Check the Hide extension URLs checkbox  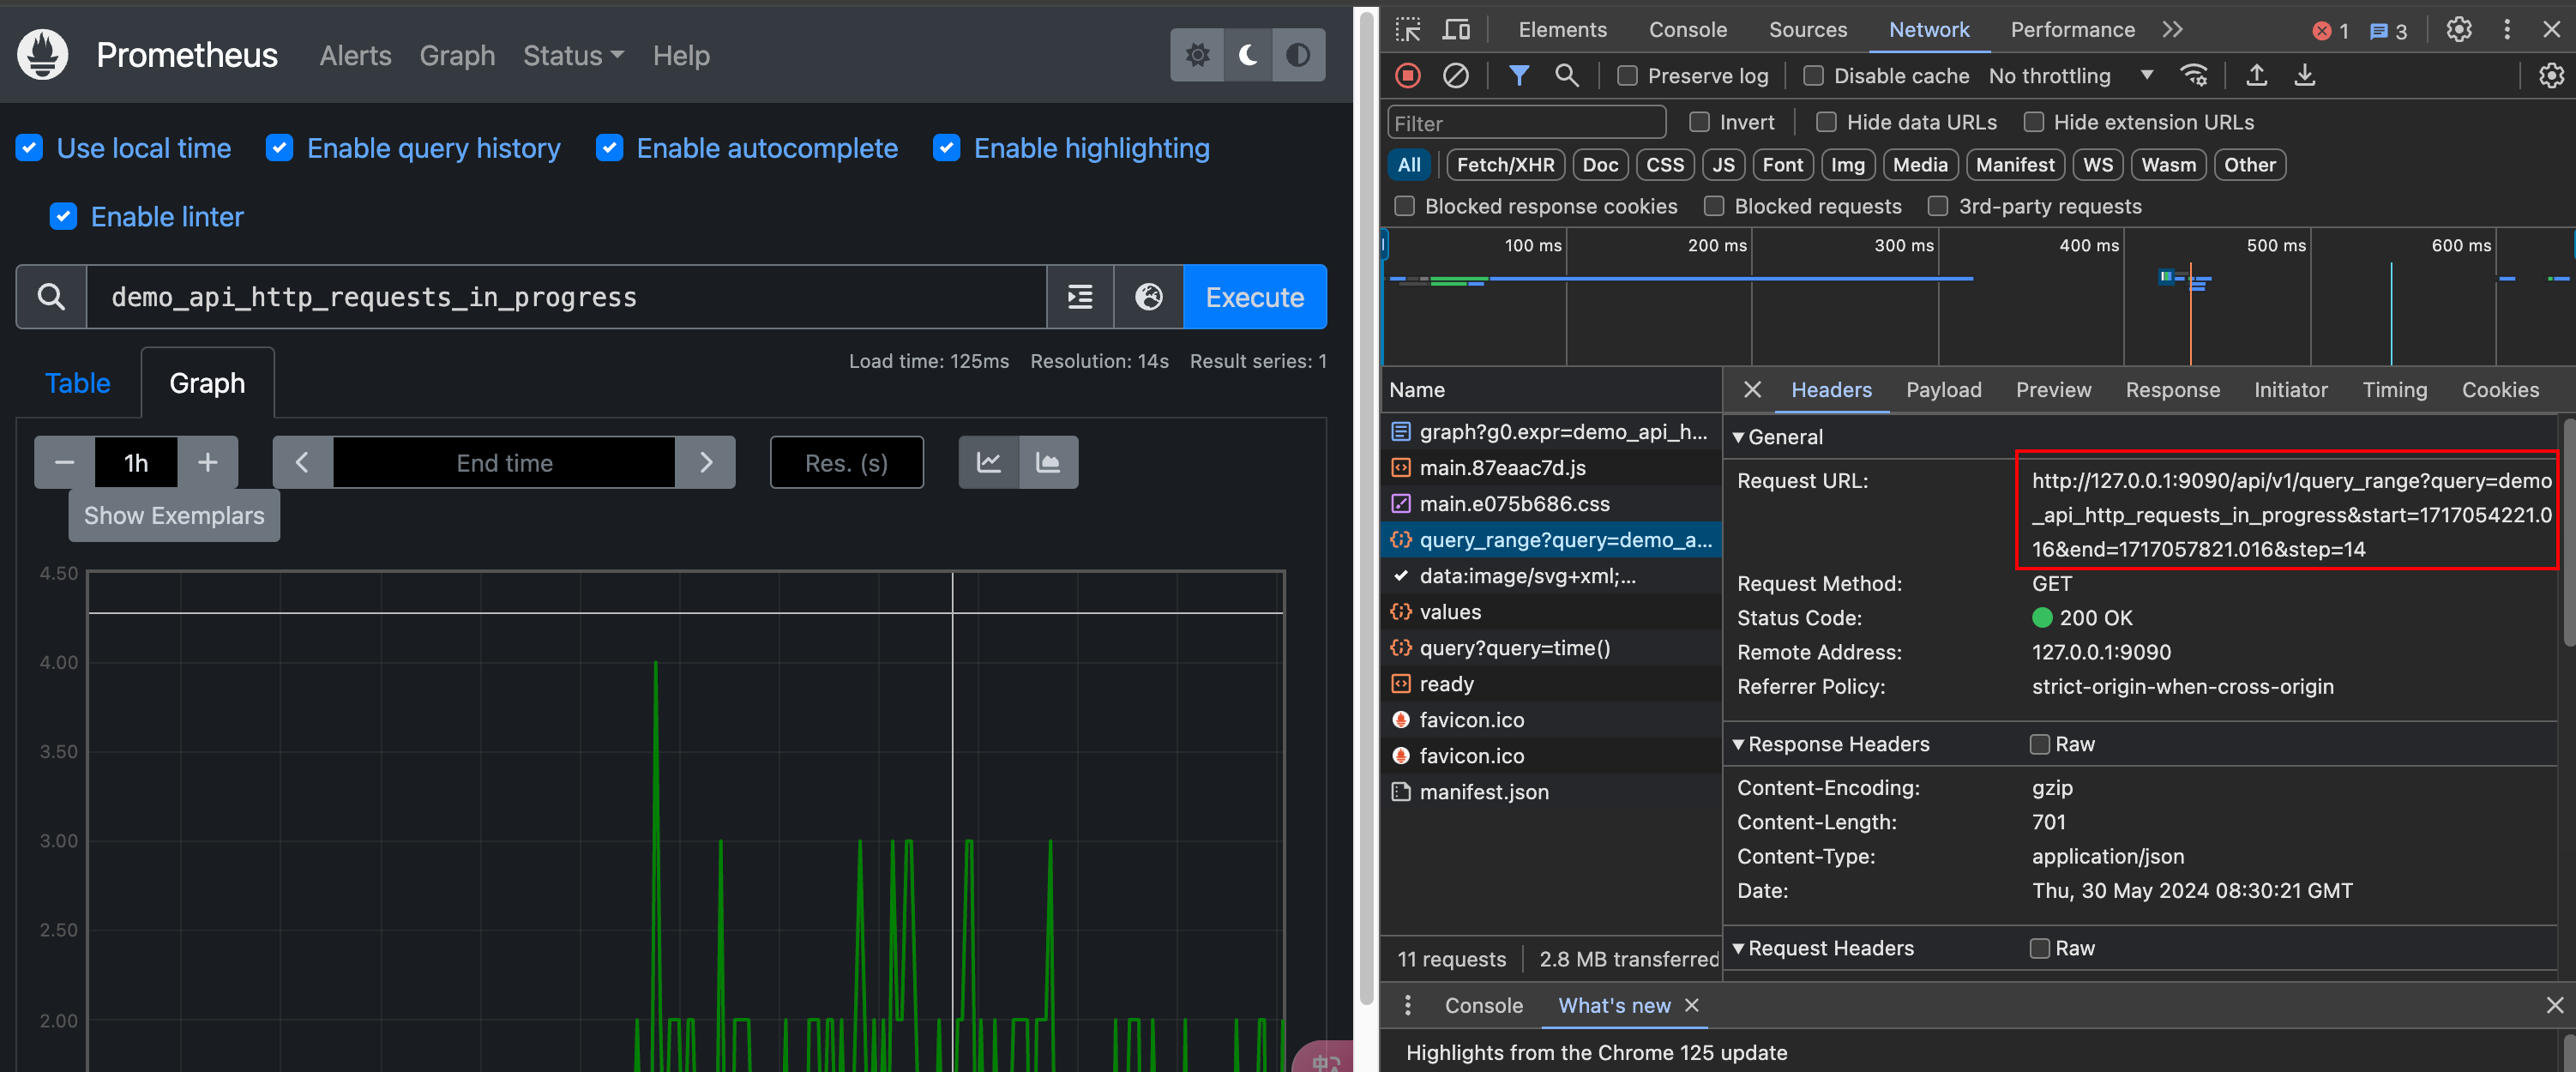coord(2034,122)
